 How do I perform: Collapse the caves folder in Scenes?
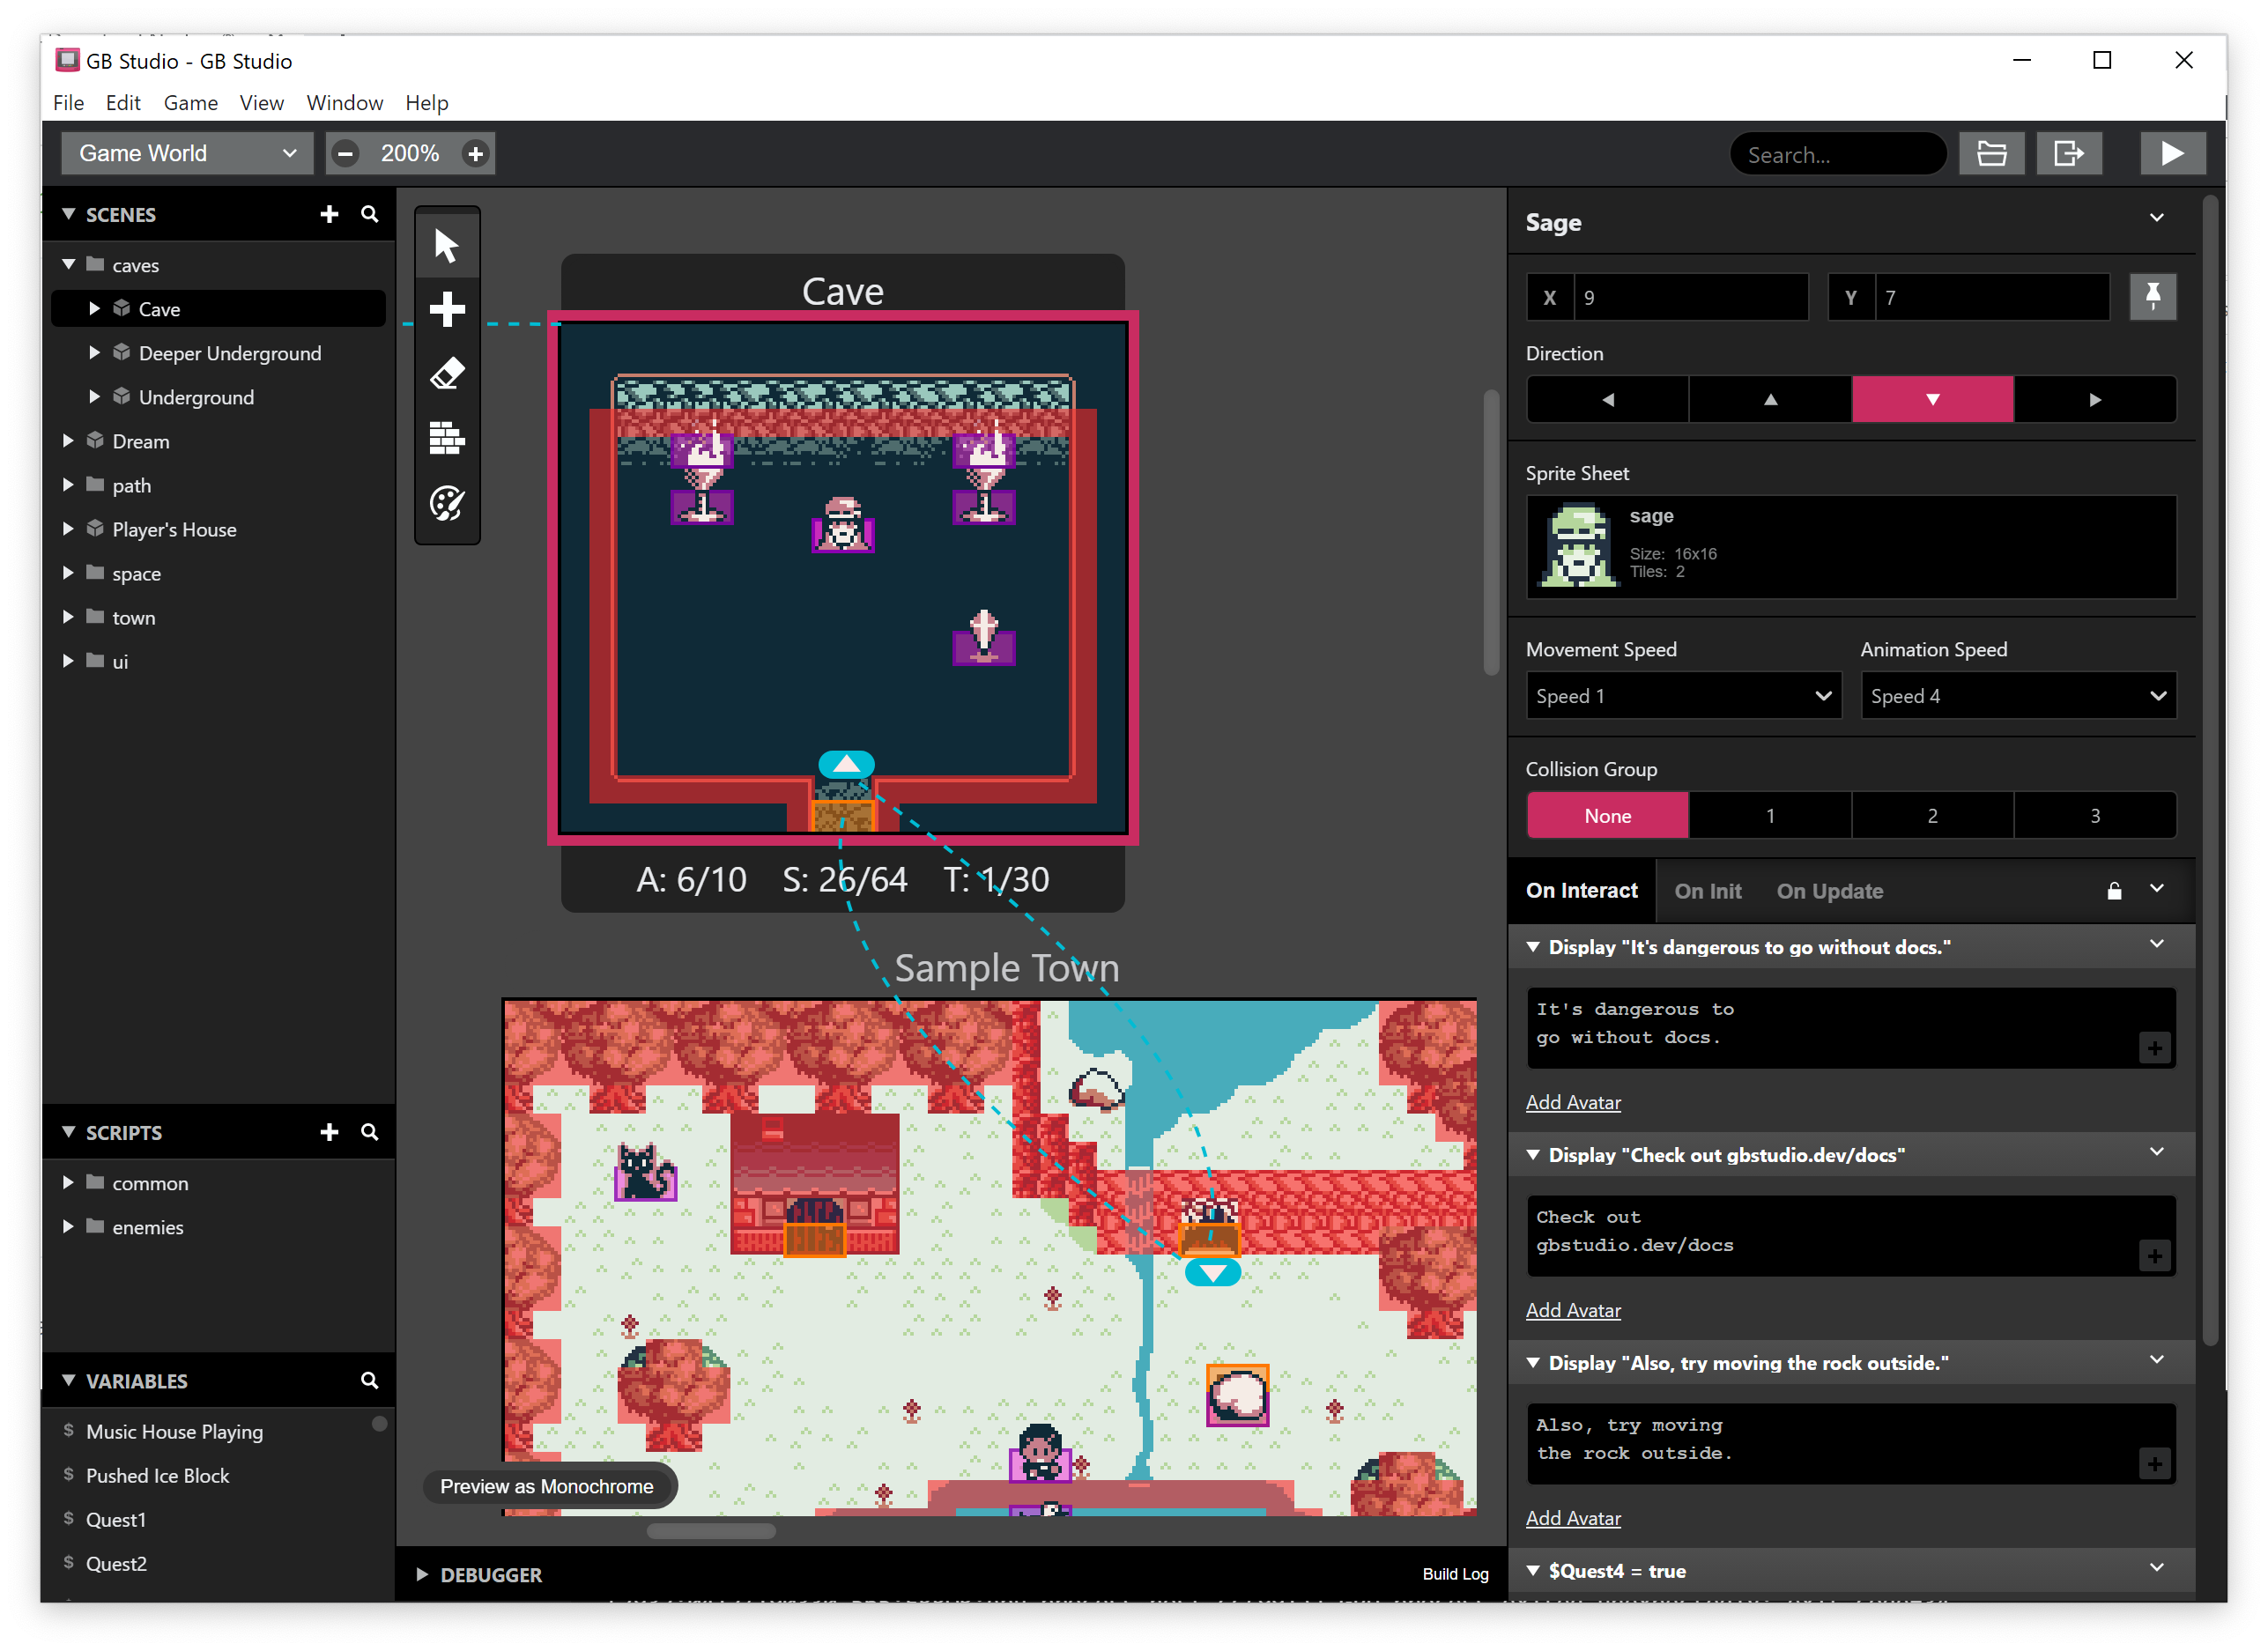pyautogui.click(x=68, y=264)
